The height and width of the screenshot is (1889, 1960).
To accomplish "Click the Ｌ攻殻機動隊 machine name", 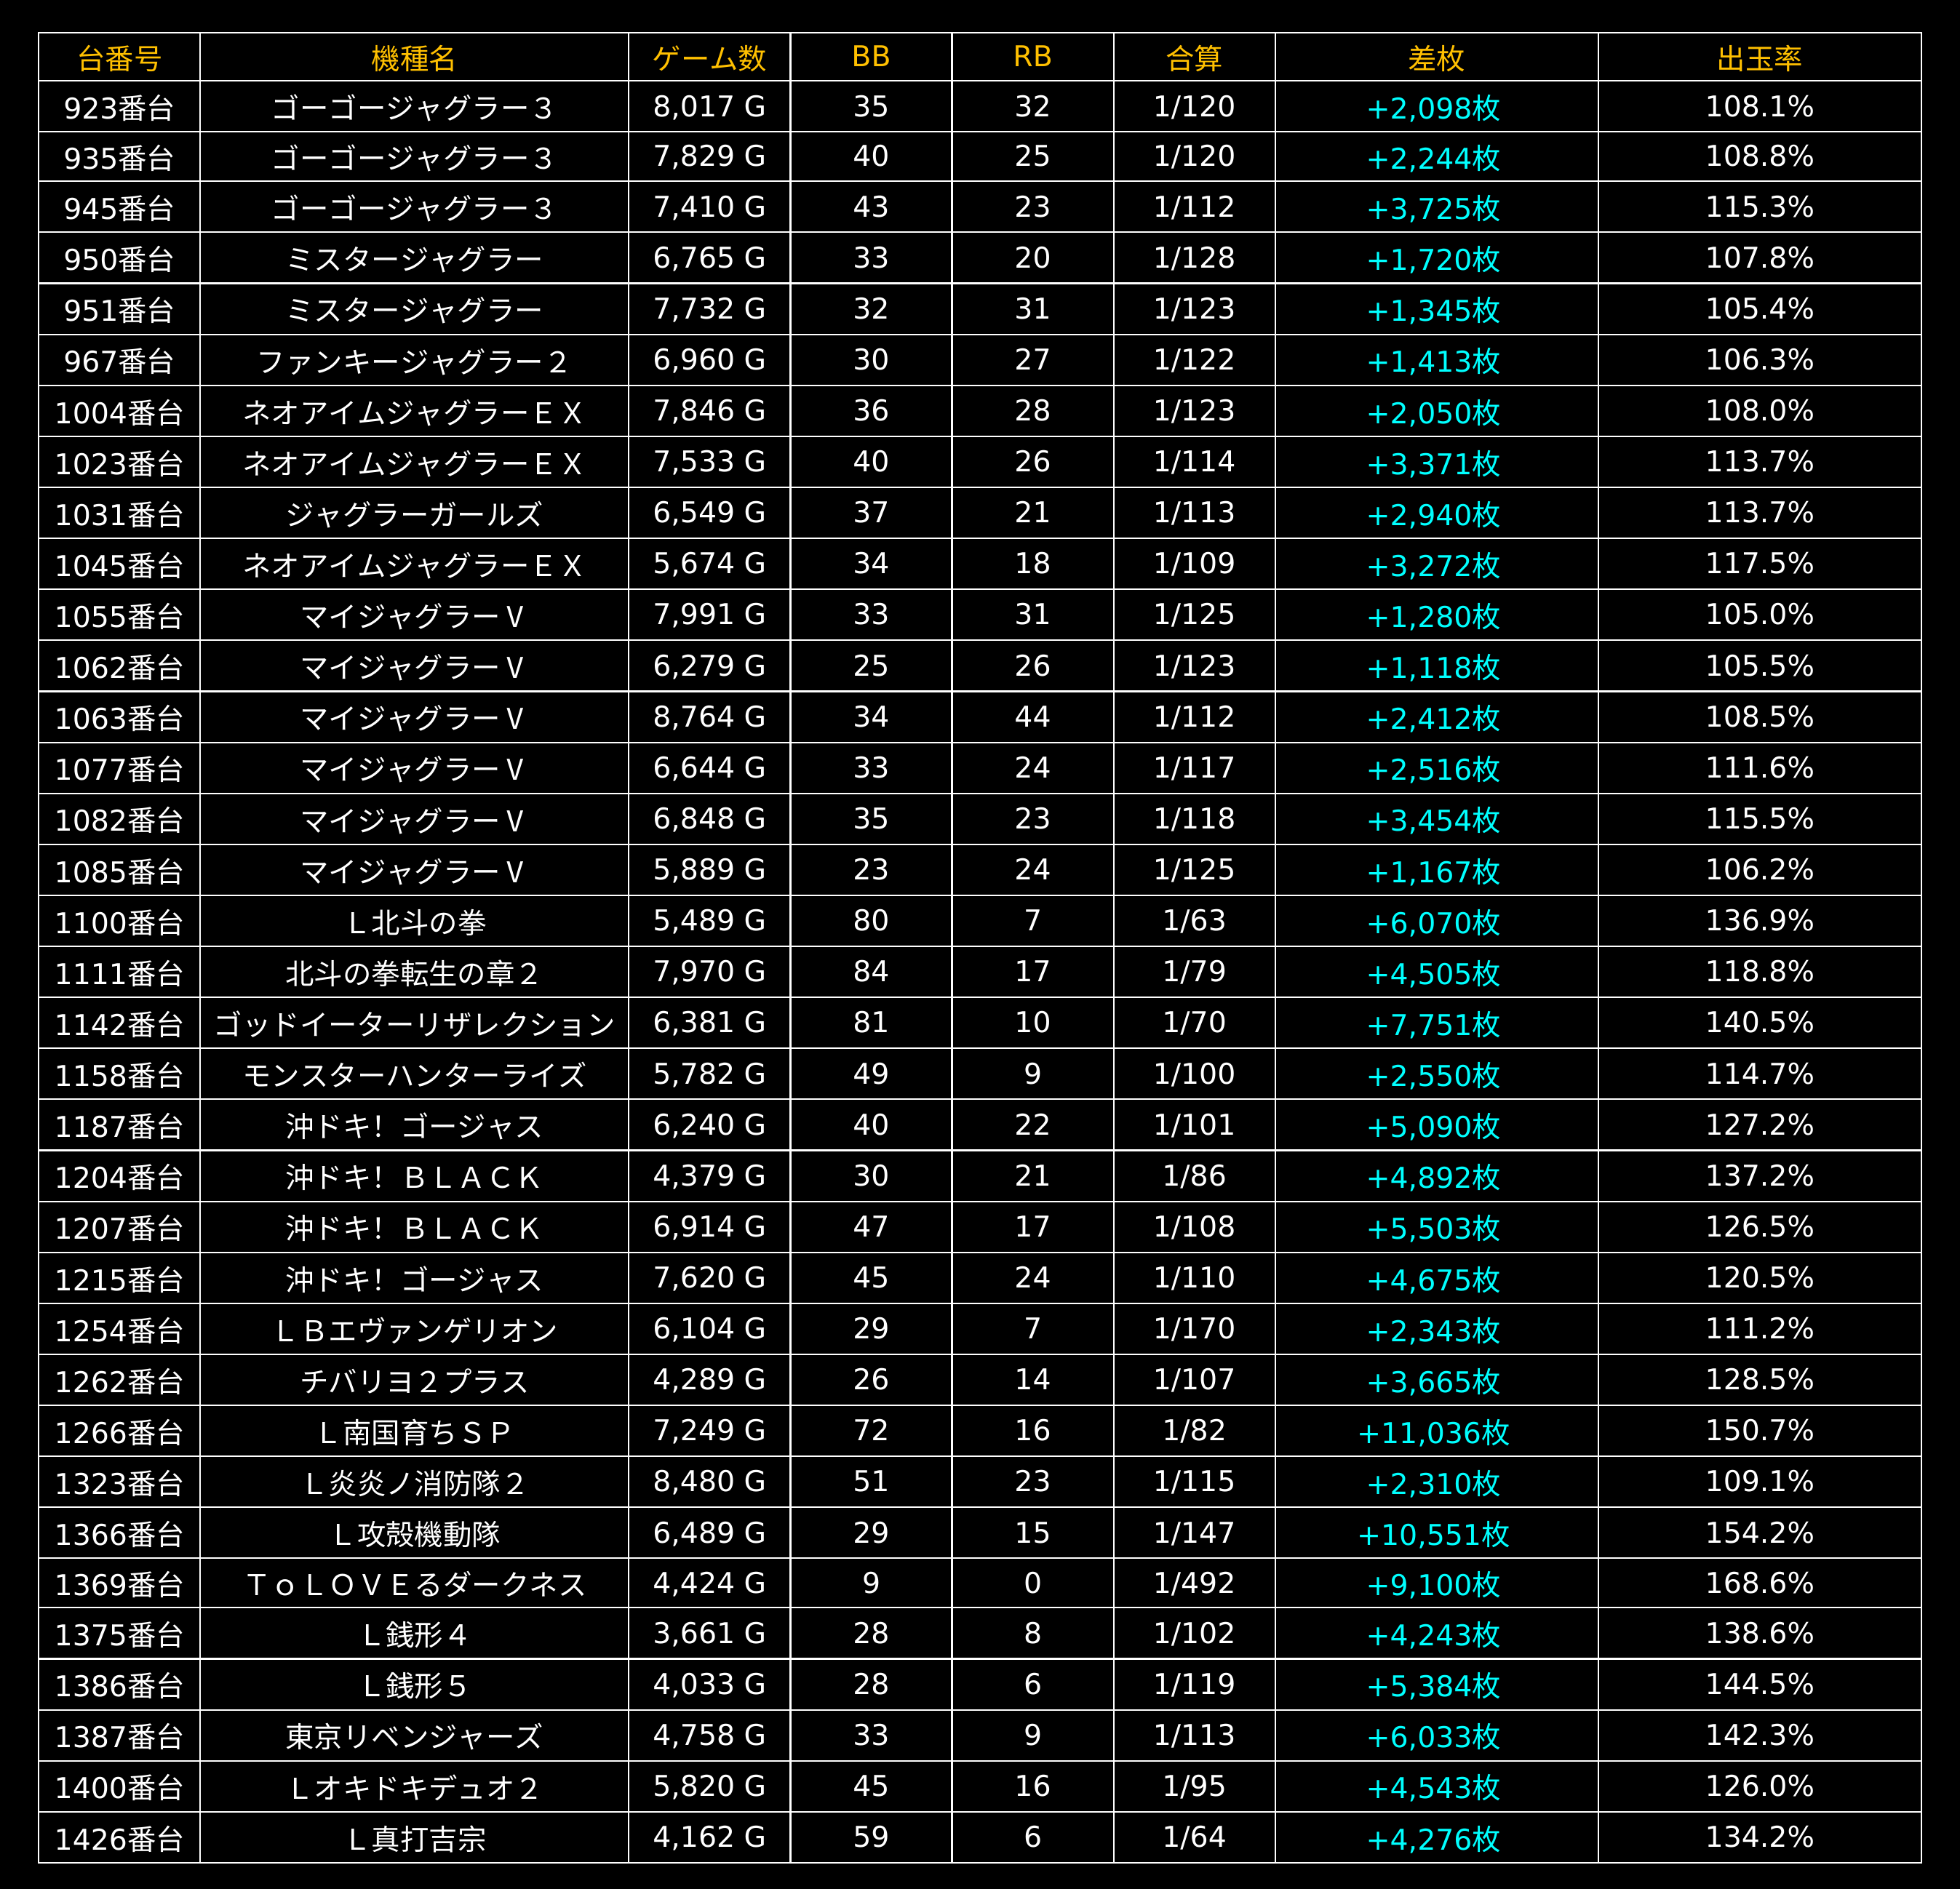I will tap(414, 1534).
